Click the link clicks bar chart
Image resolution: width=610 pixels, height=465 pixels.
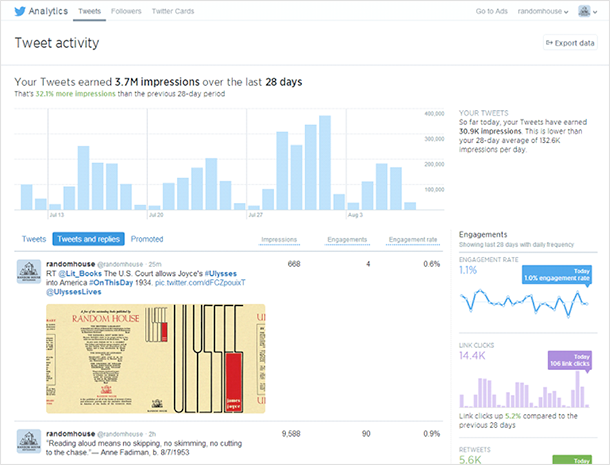pyautogui.click(x=524, y=390)
